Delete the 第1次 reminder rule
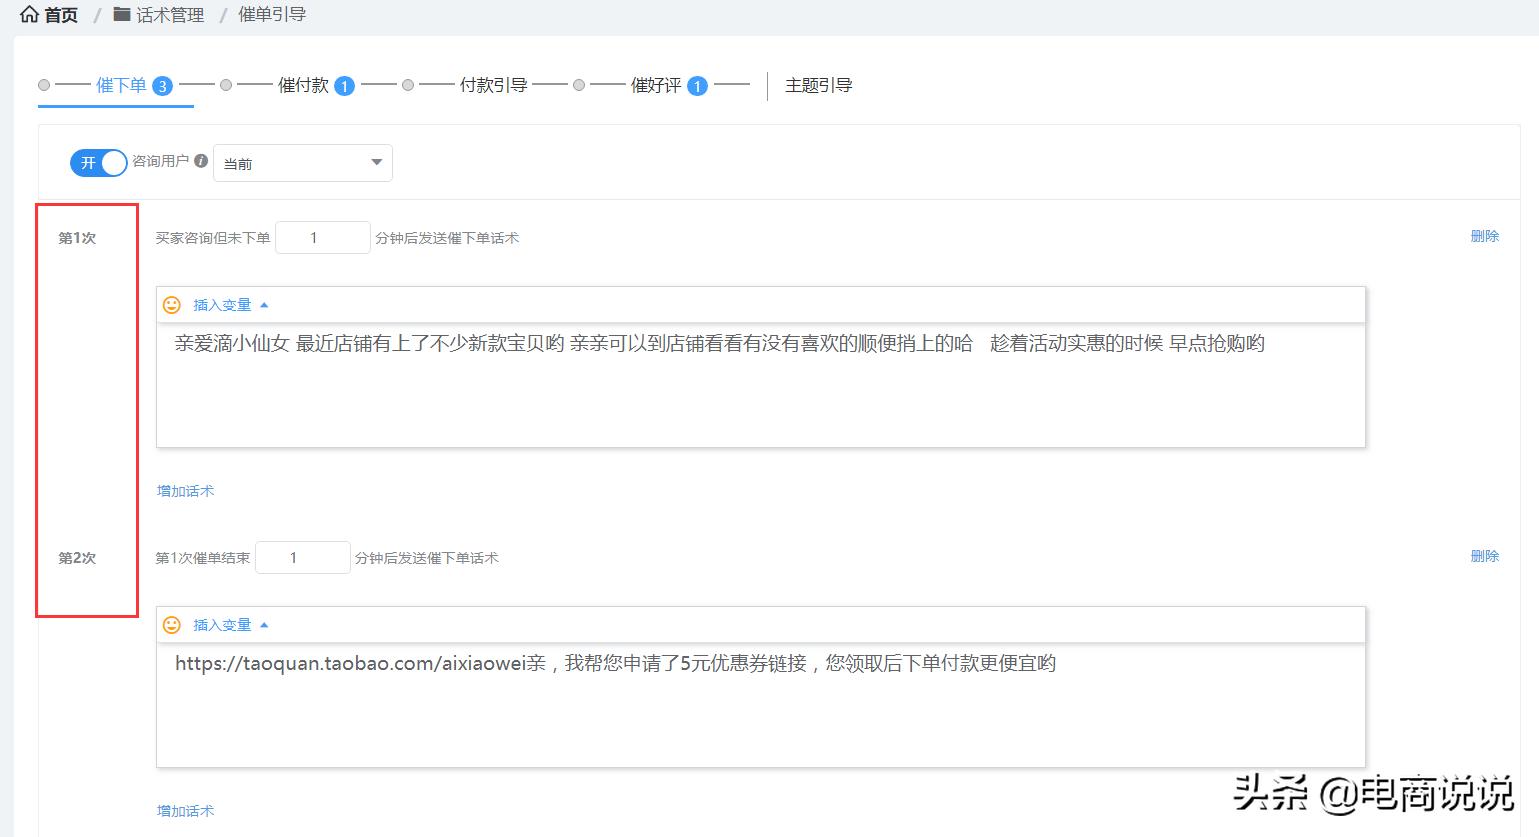This screenshot has width=1539, height=837. point(1484,236)
